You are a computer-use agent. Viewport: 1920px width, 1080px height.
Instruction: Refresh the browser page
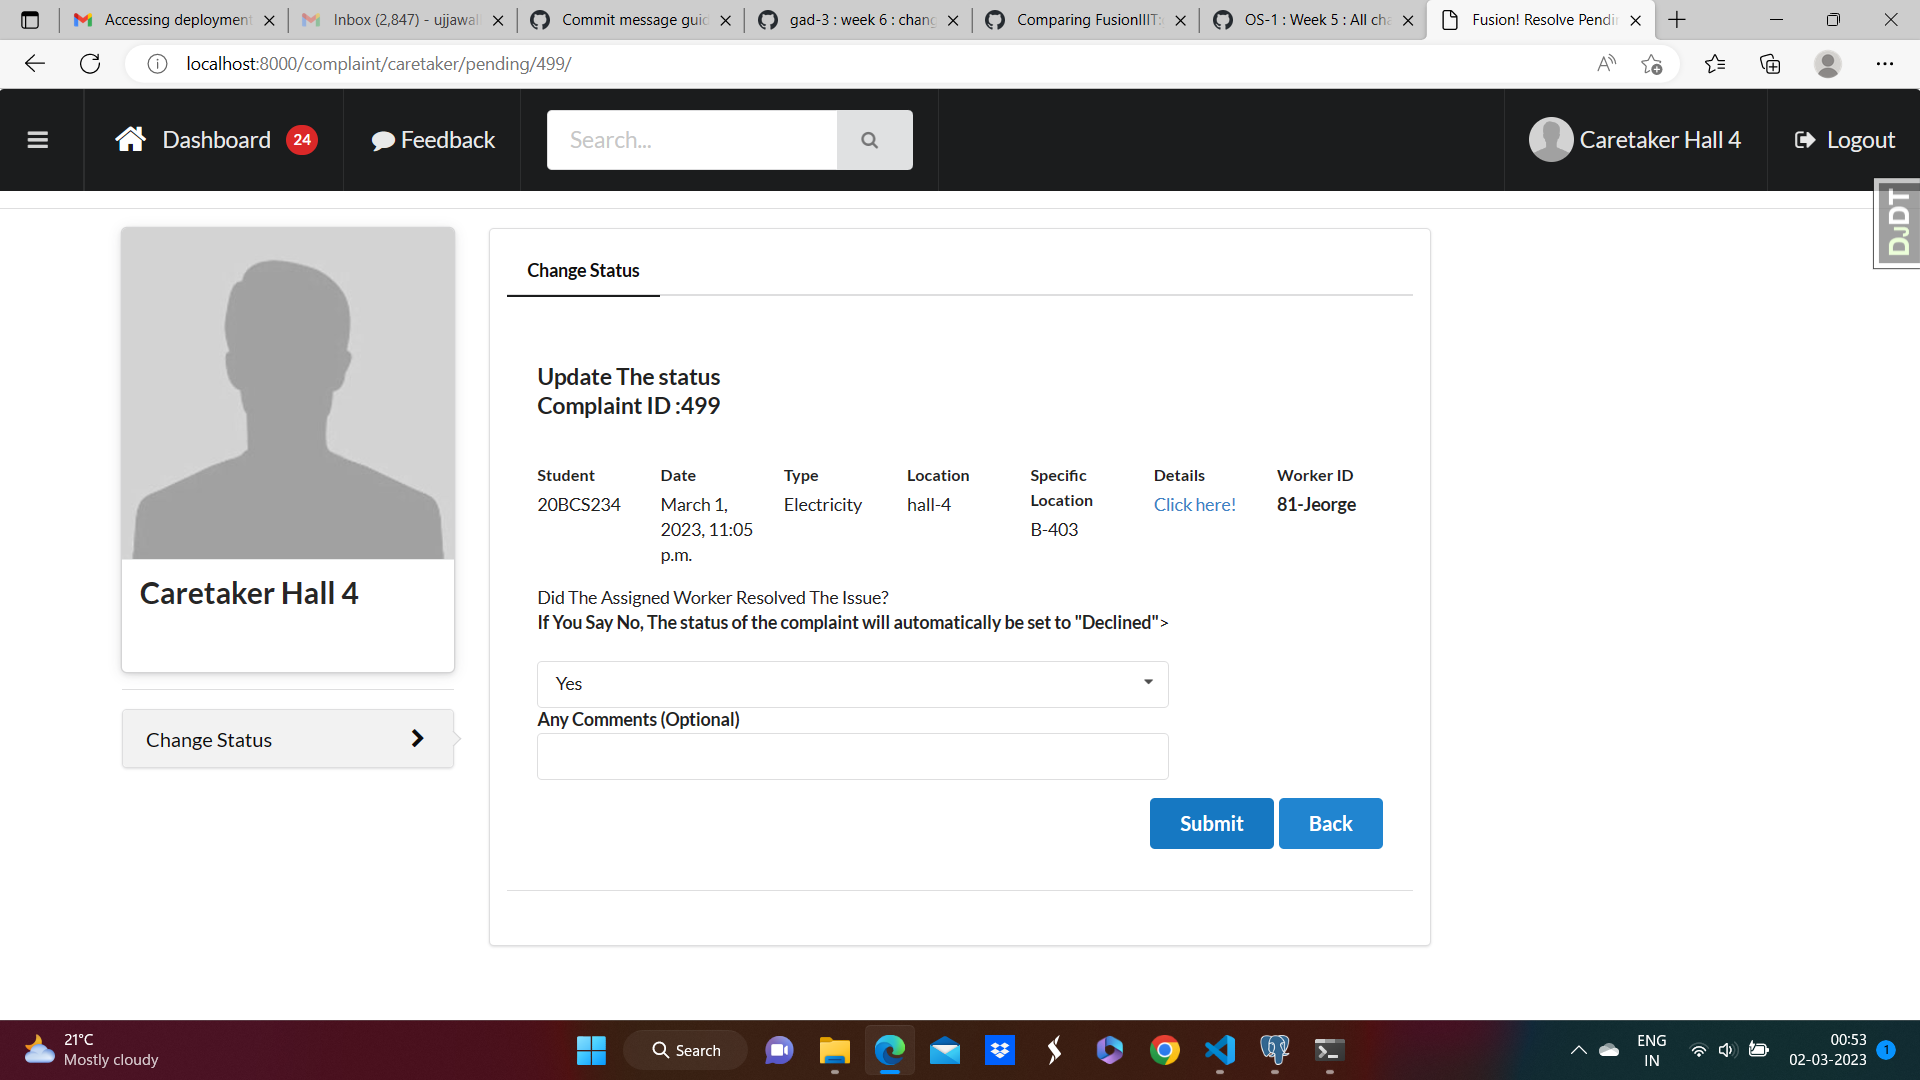point(90,64)
